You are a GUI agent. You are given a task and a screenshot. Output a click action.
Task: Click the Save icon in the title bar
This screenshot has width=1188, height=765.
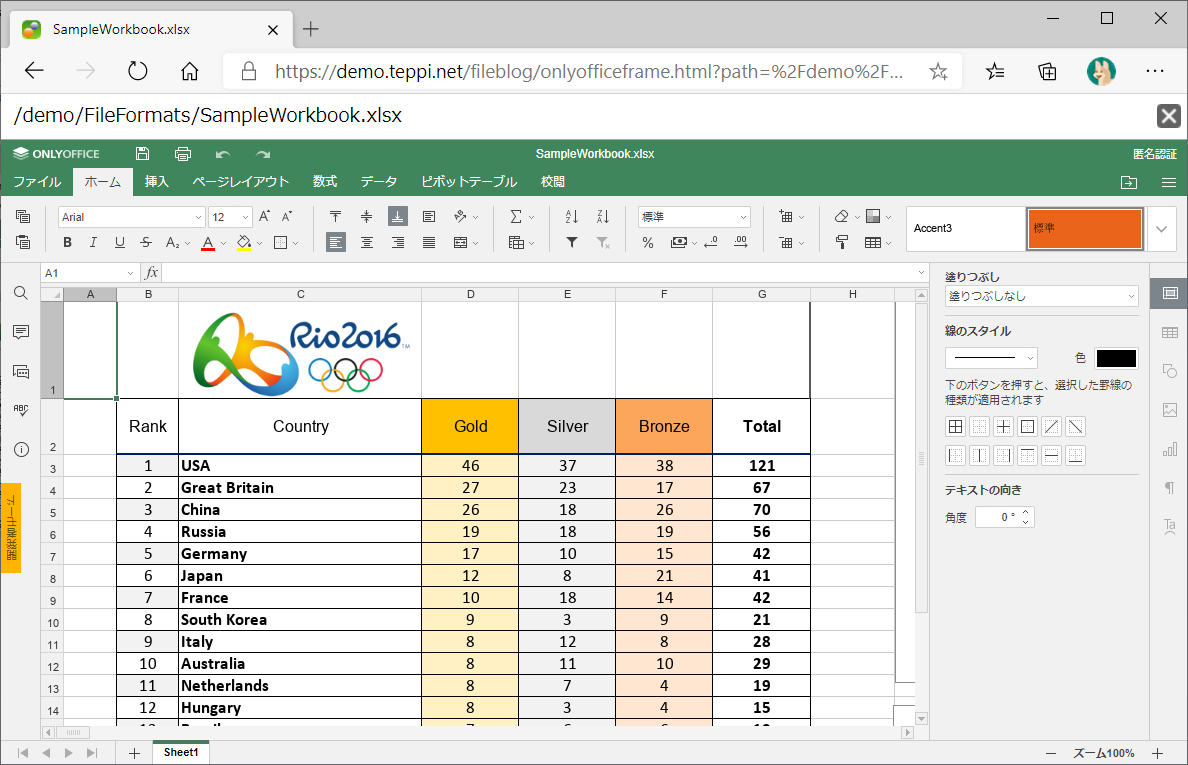(142, 154)
